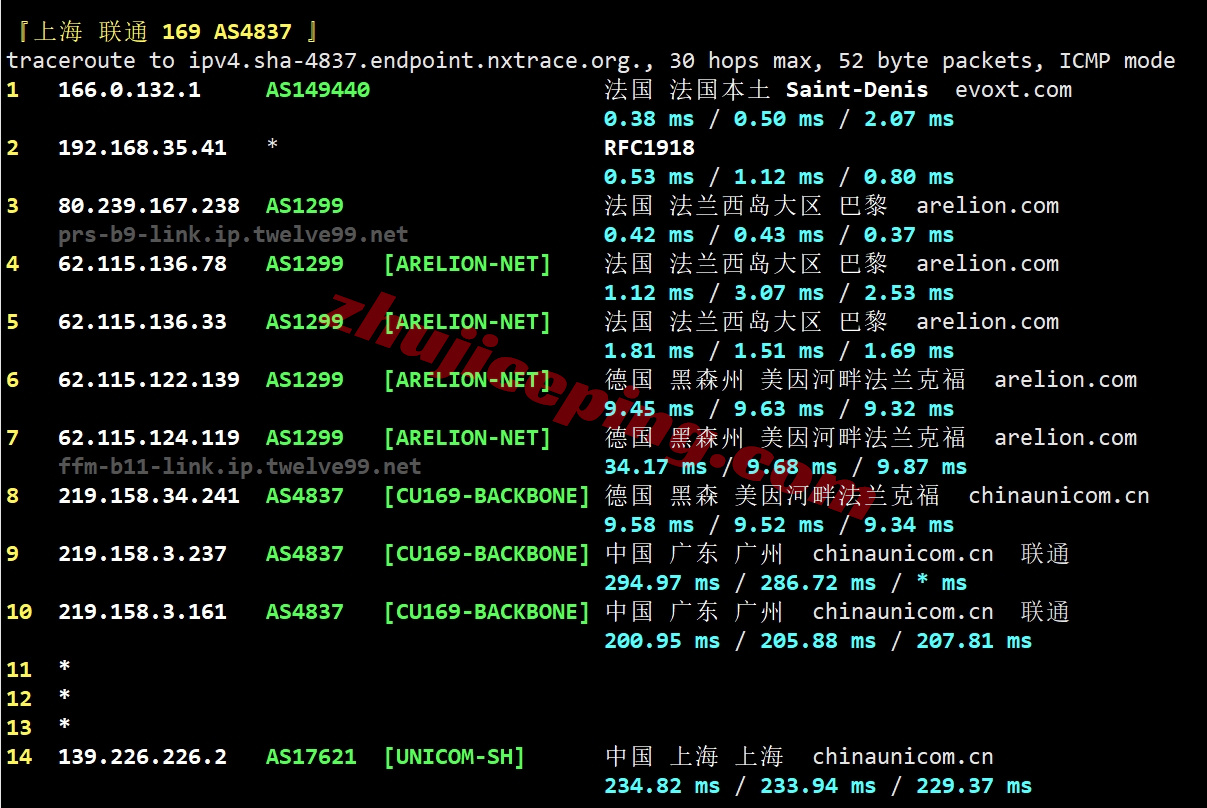Image resolution: width=1207 pixels, height=808 pixels.
Task: Select the AS149440 label
Action: click(x=318, y=90)
